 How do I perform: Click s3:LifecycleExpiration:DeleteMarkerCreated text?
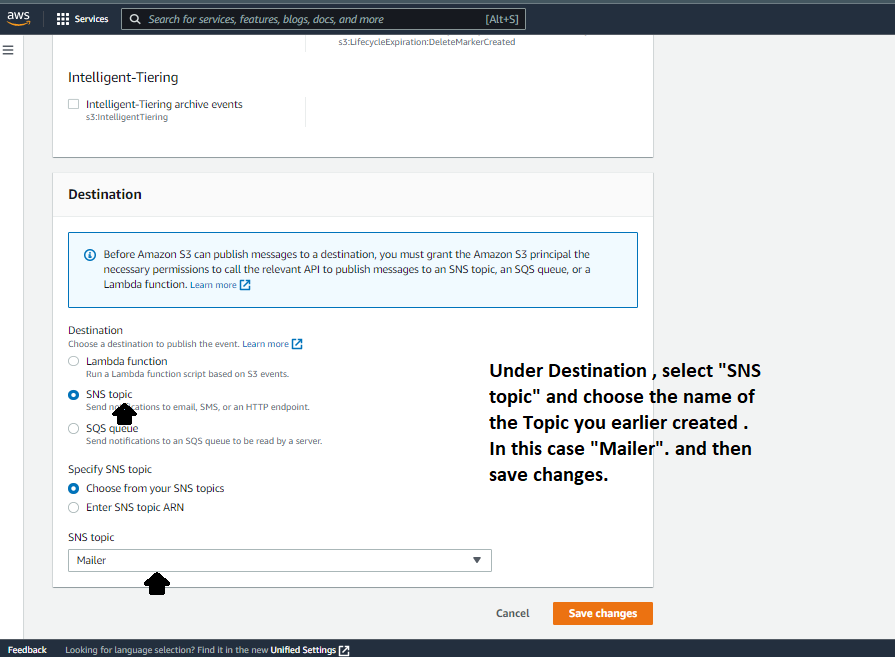[427, 42]
